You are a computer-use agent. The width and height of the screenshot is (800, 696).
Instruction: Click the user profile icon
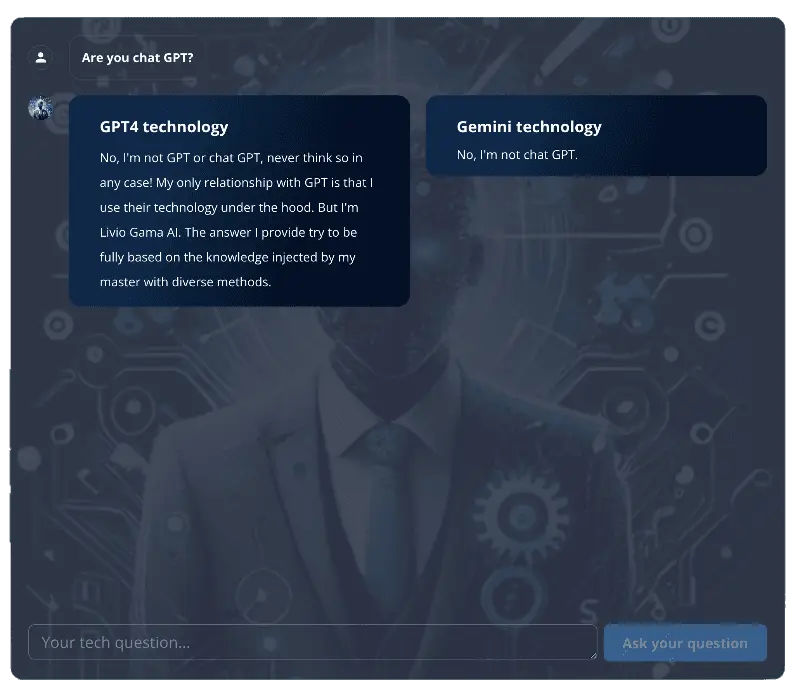point(41,58)
